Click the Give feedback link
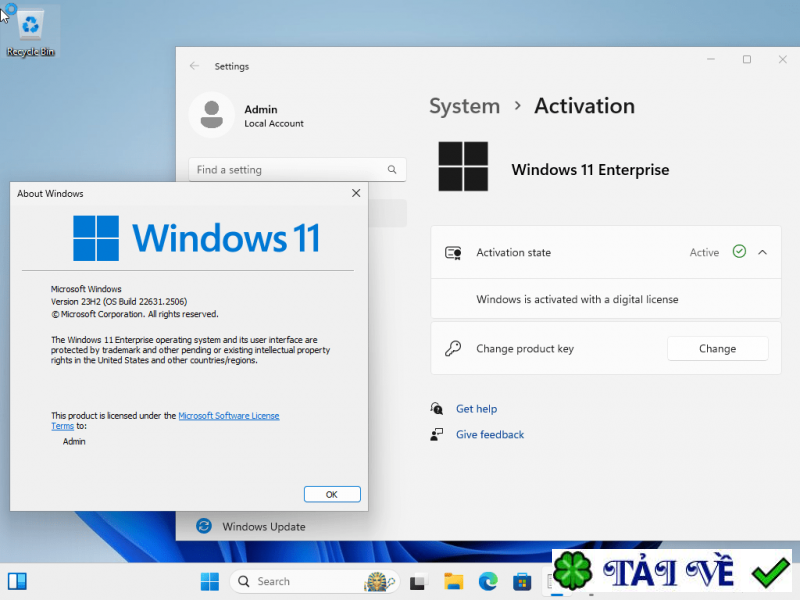This screenshot has height=600, width=800. tap(489, 434)
